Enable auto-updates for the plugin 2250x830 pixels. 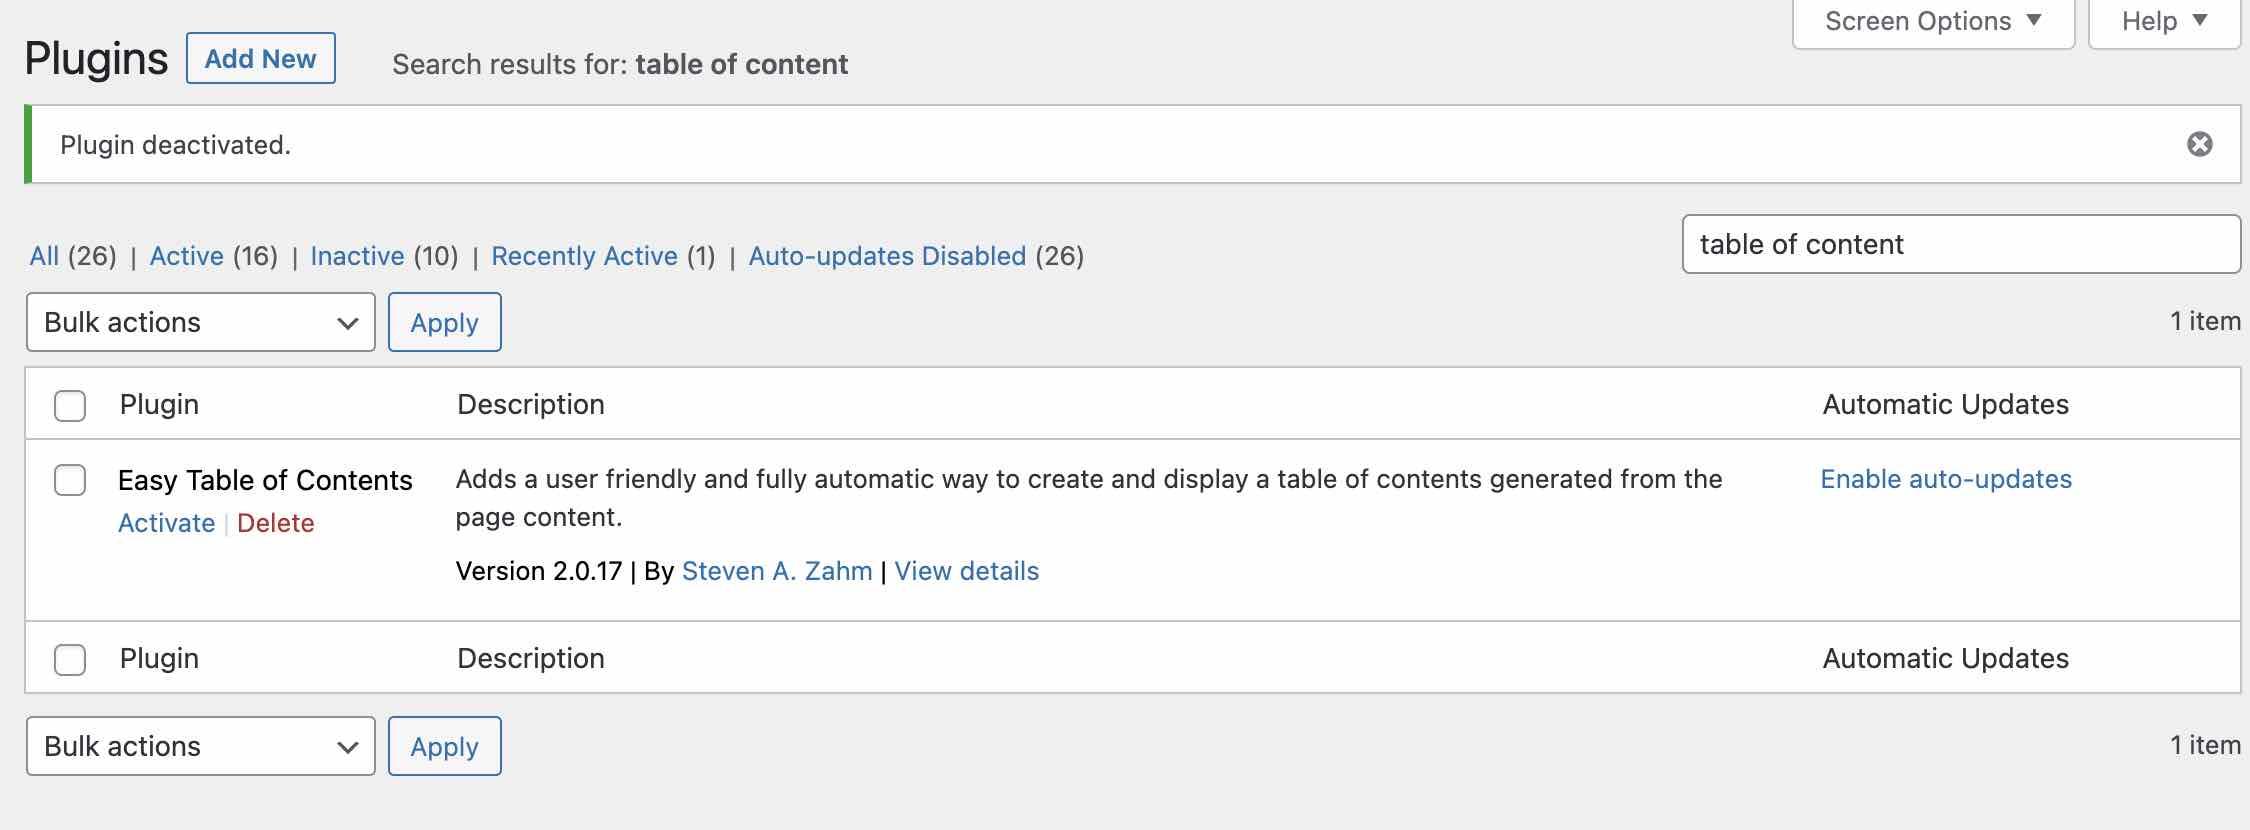[x=1945, y=479]
